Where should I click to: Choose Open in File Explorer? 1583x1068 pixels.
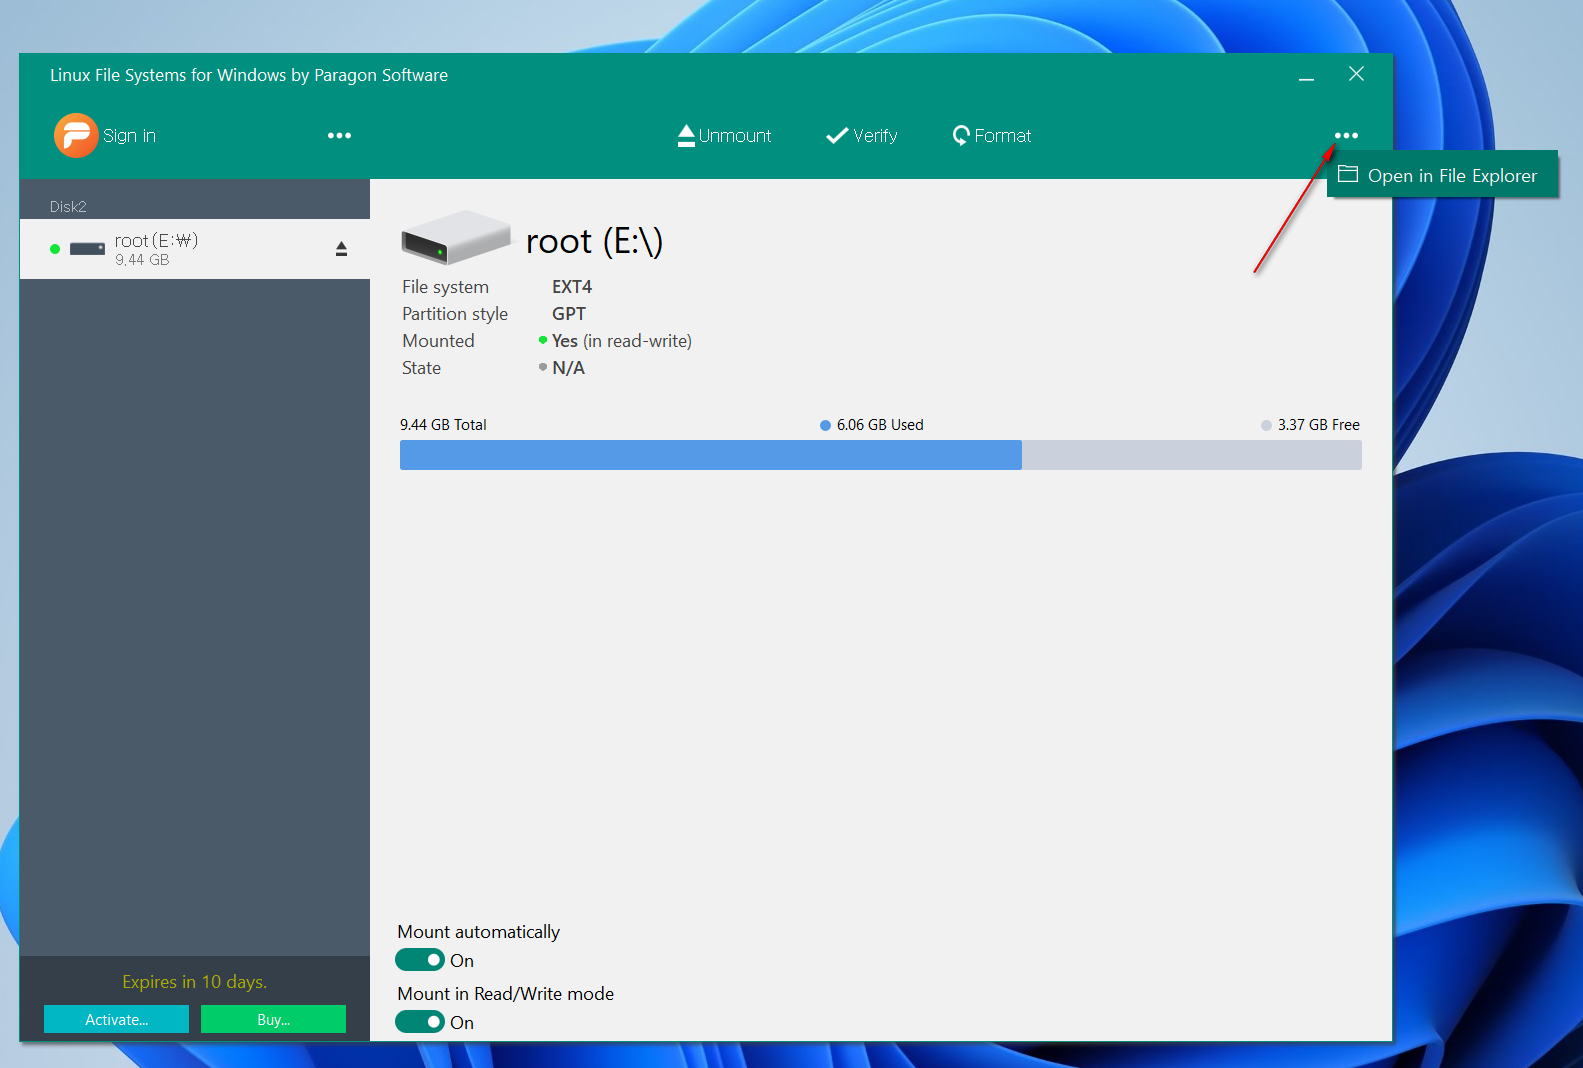coord(1442,175)
